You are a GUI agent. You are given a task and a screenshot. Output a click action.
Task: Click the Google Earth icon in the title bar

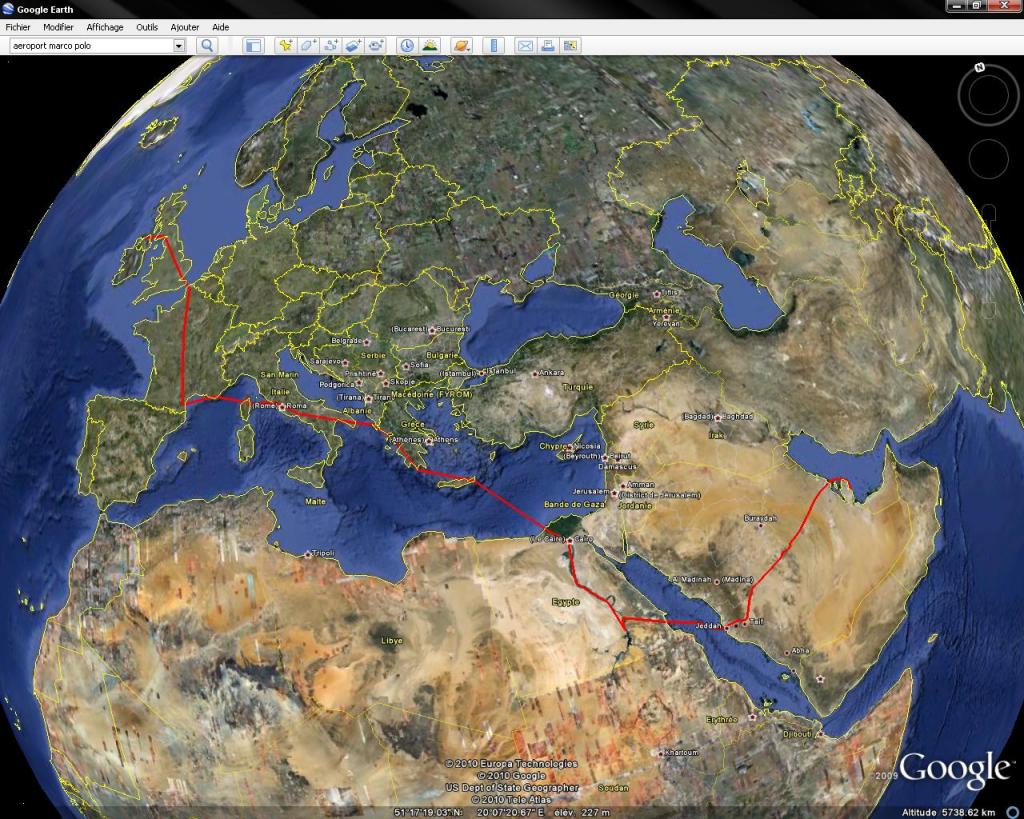click(8, 9)
